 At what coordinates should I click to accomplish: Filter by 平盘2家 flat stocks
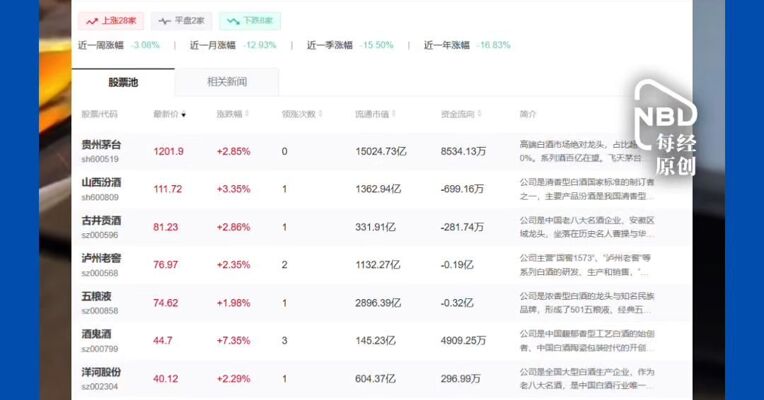click(x=181, y=21)
